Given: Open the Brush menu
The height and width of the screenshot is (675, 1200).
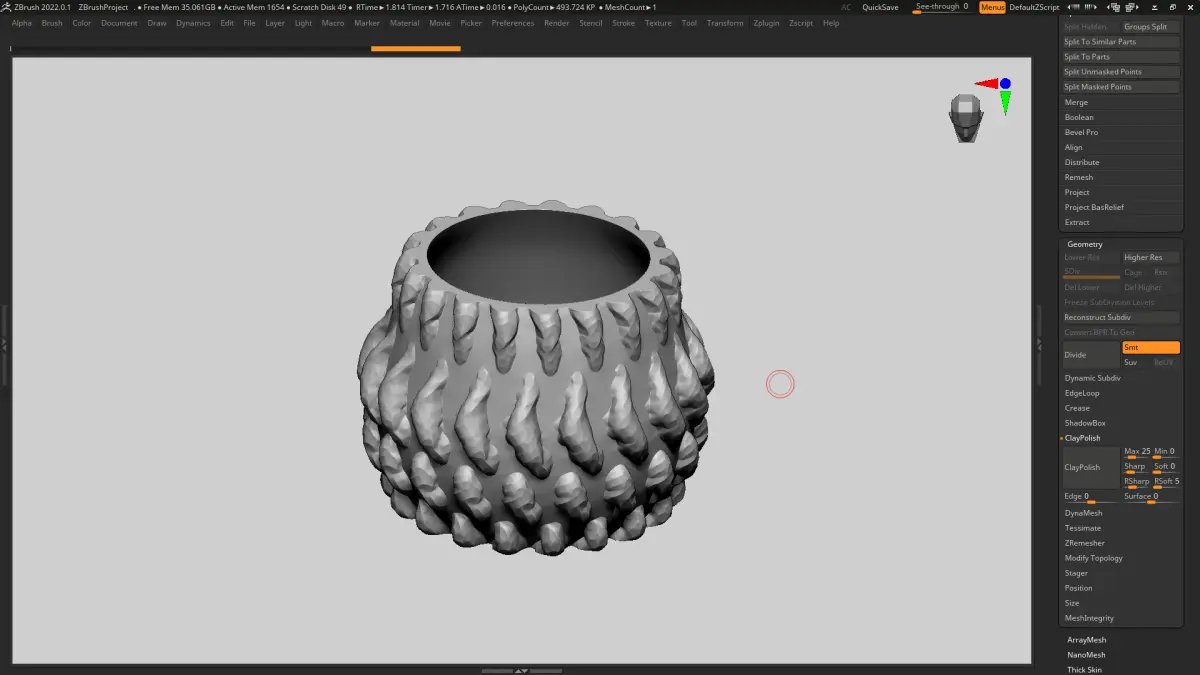Looking at the screenshot, I should 52,23.
